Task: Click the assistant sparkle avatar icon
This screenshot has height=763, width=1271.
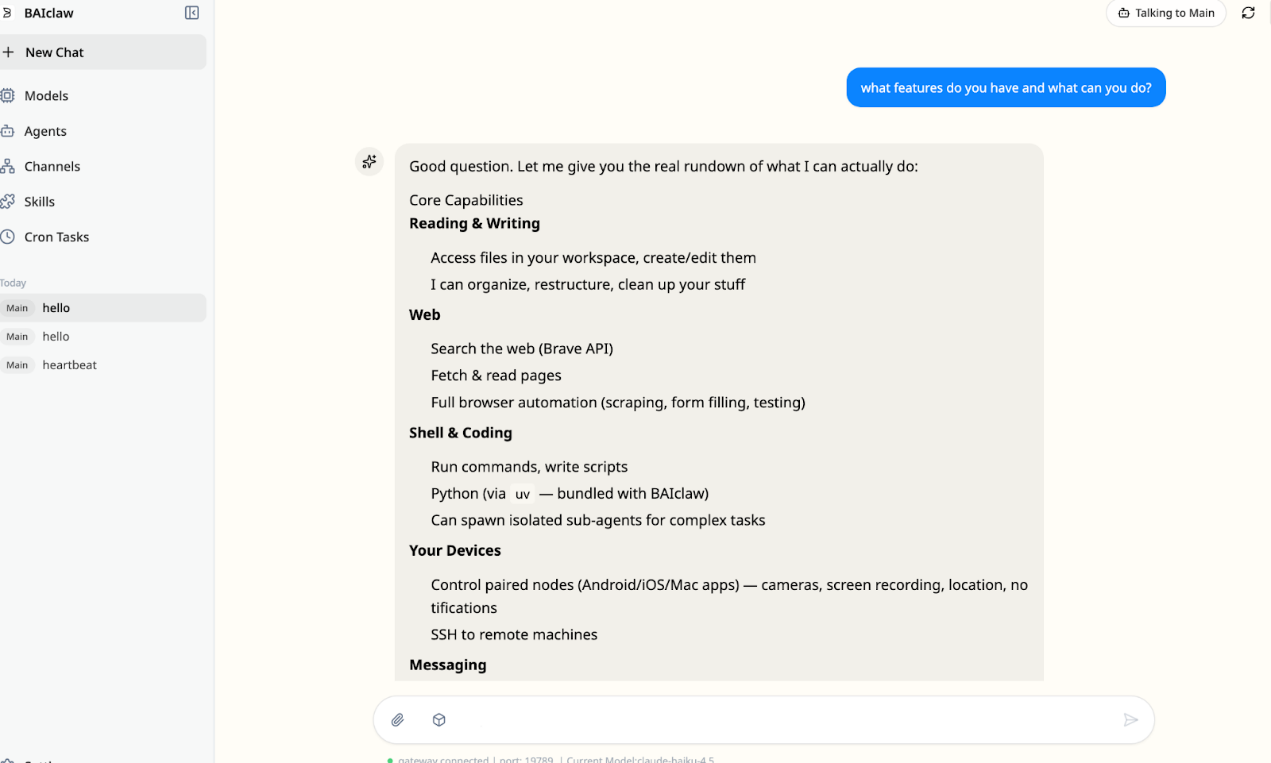Action: (369, 161)
